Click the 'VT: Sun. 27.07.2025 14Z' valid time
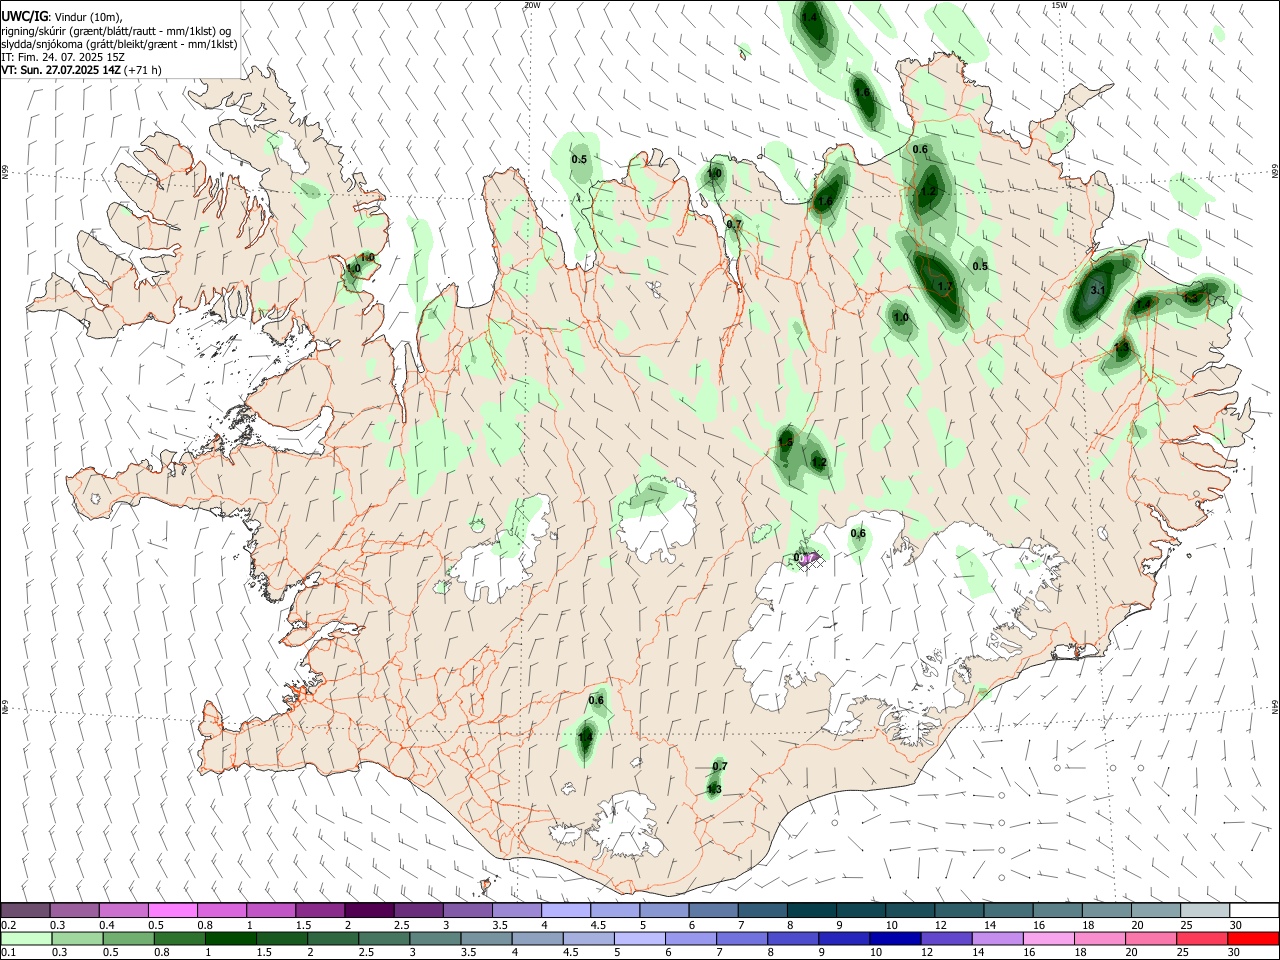 pos(61,70)
